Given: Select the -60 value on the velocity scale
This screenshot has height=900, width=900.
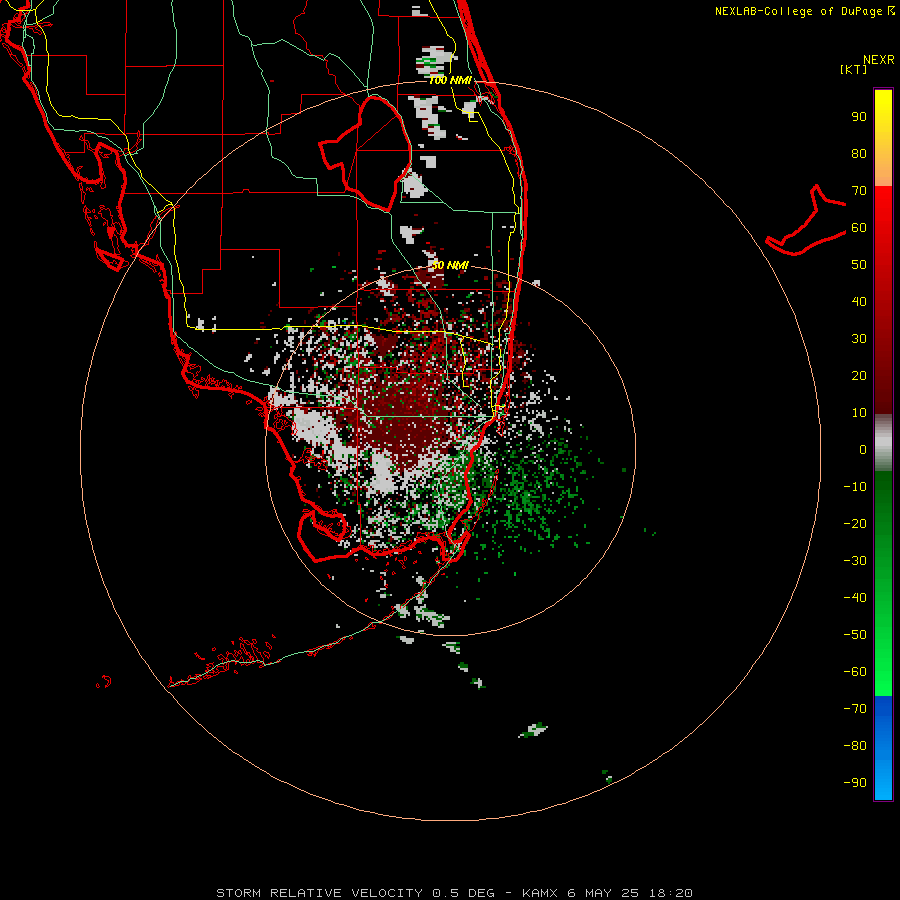Looking at the screenshot, I should point(855,672).
